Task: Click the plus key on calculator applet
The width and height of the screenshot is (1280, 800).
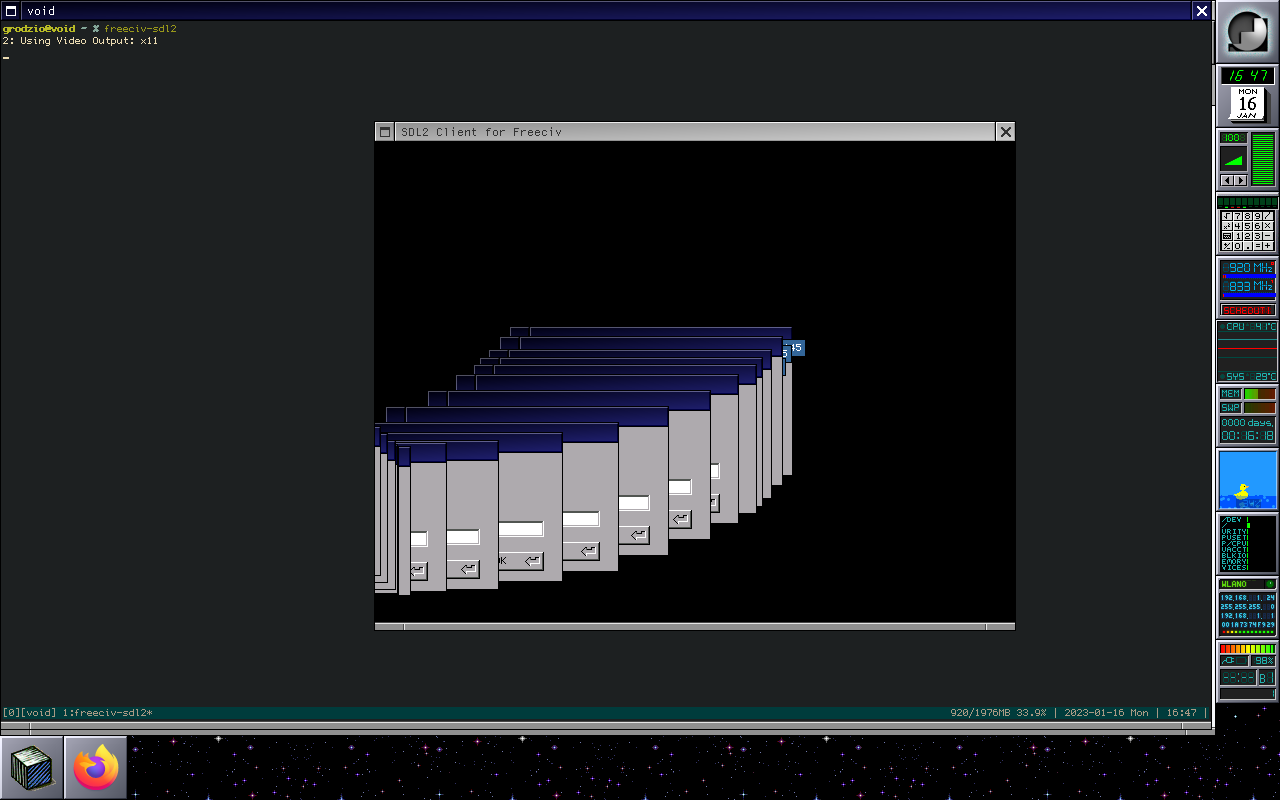Action: click(1268, 246)
